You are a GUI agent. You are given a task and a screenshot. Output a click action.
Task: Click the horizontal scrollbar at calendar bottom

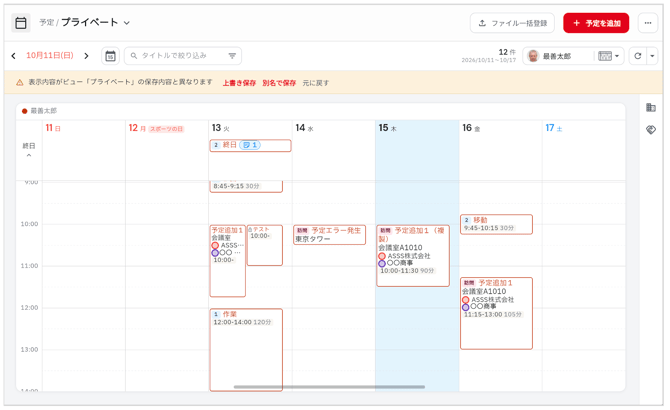[329, 387]
